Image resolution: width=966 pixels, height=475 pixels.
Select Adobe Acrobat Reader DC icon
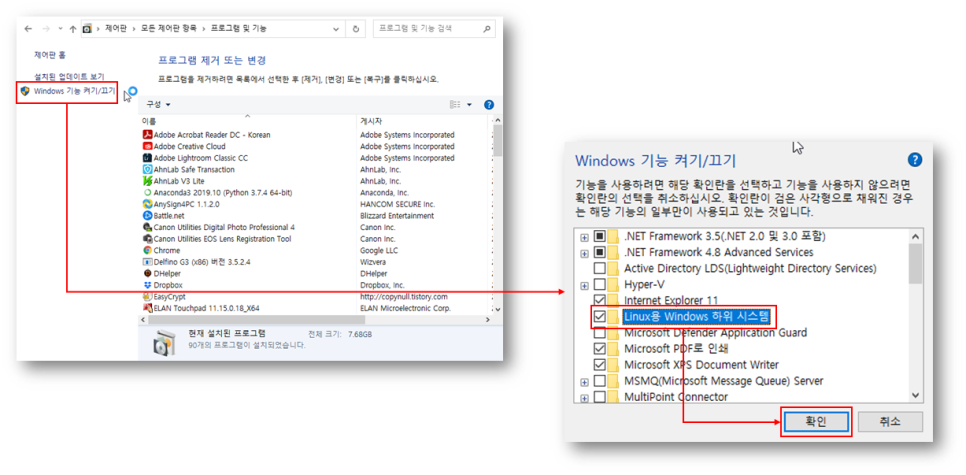pyautogui.click(x=147, y=135)
